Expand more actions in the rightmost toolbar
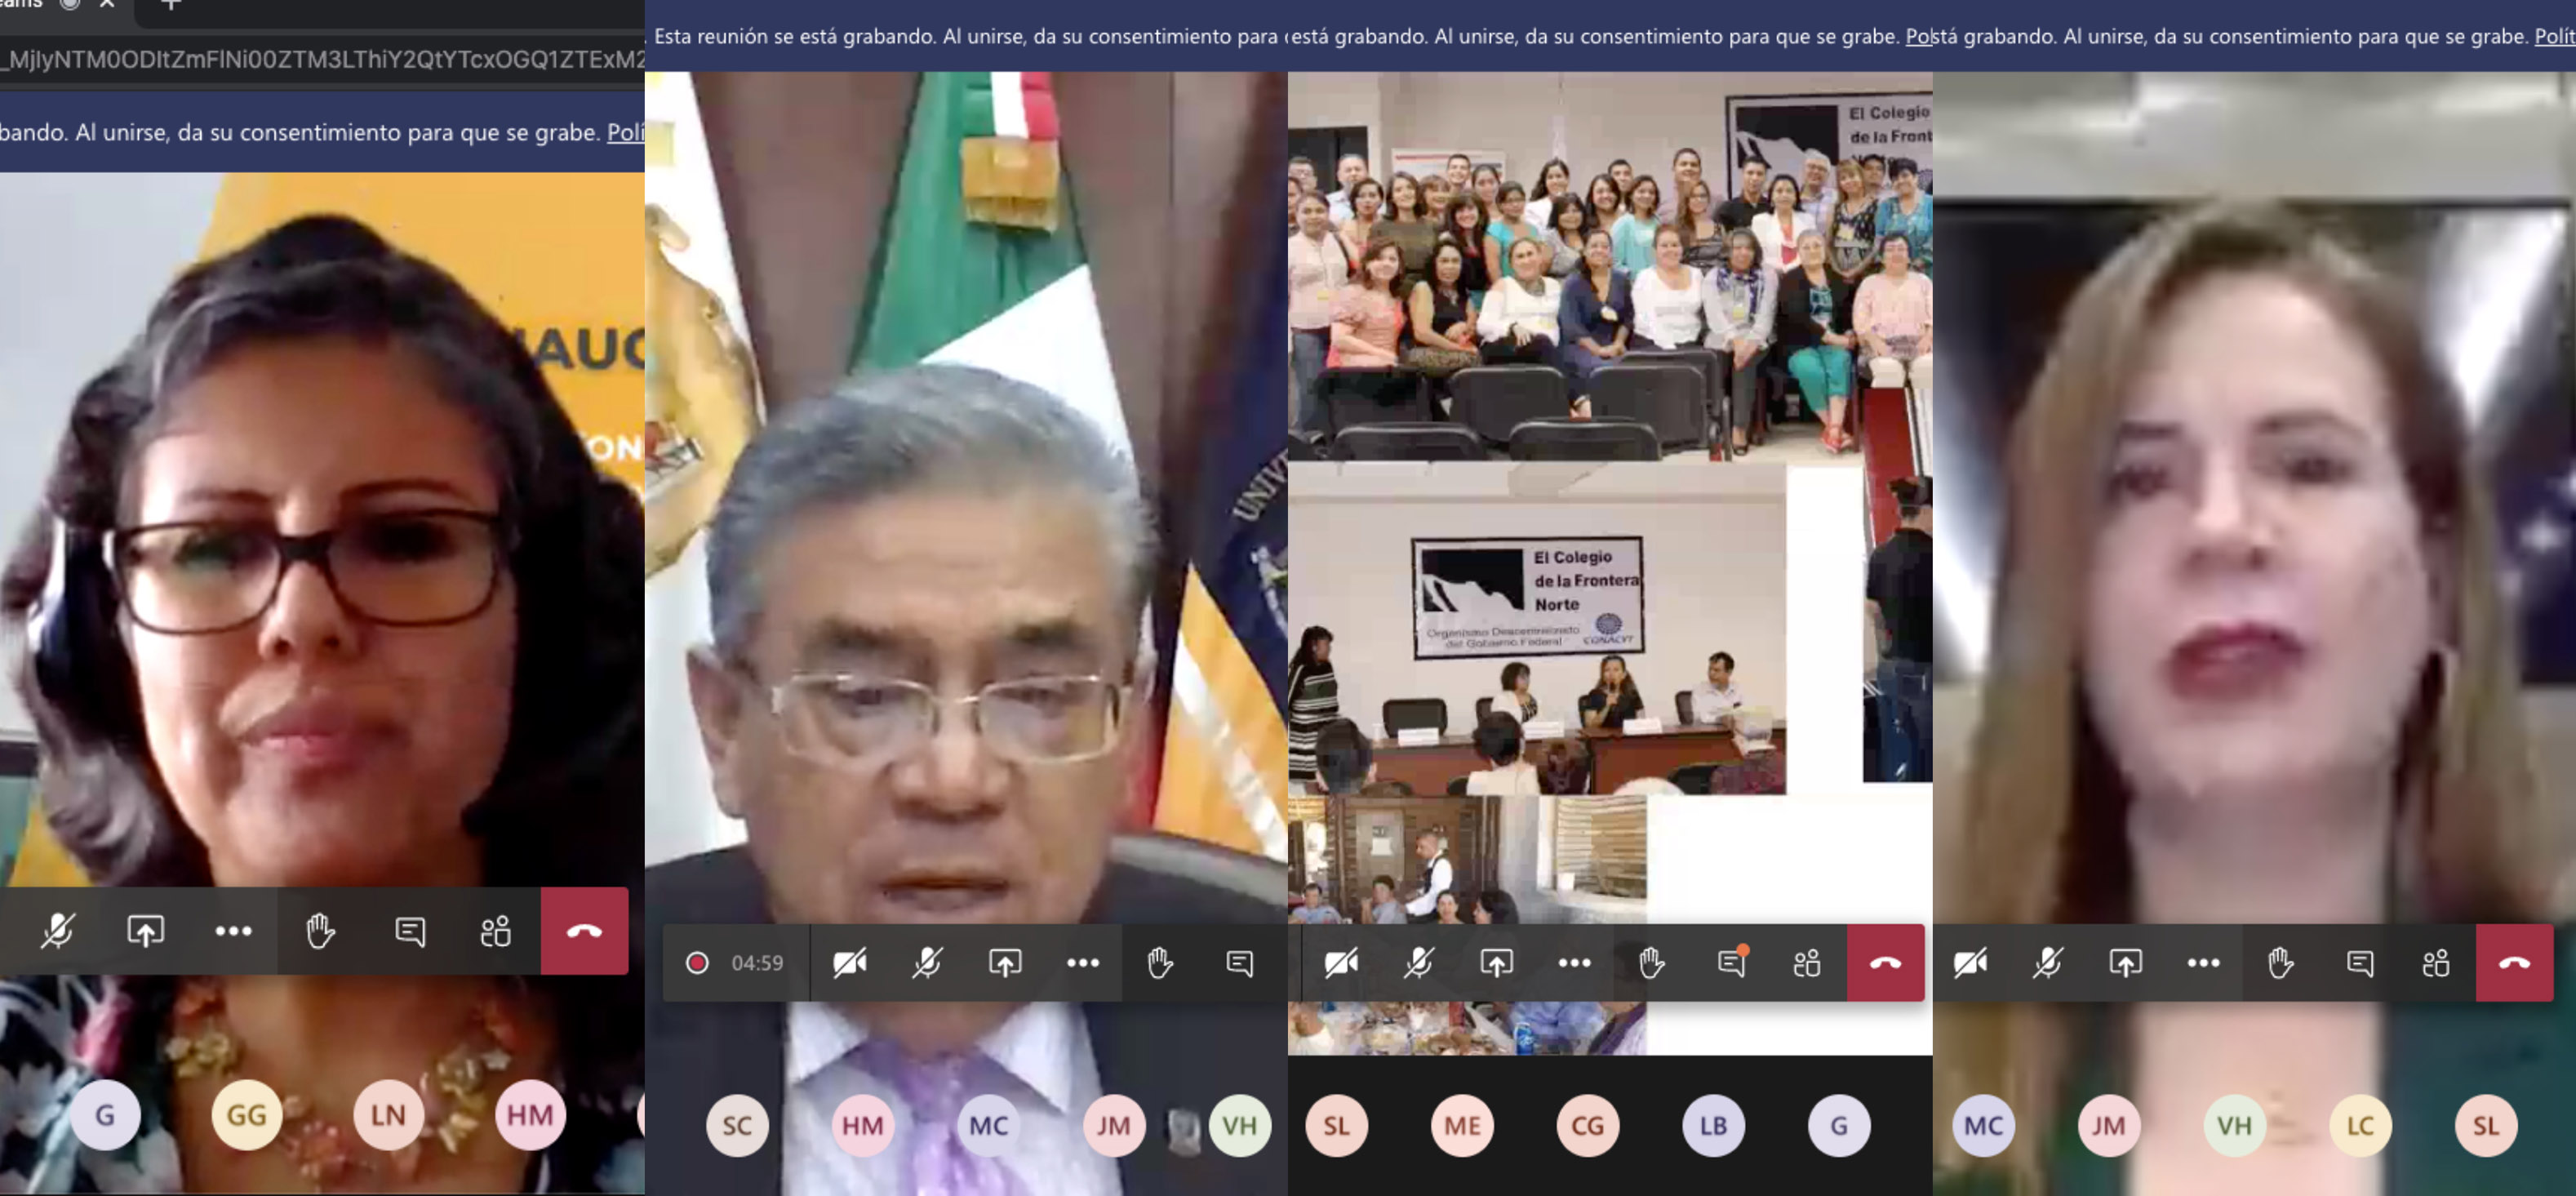The width and height of the screenshot is (2576, 1196). tap(2203, 963)
